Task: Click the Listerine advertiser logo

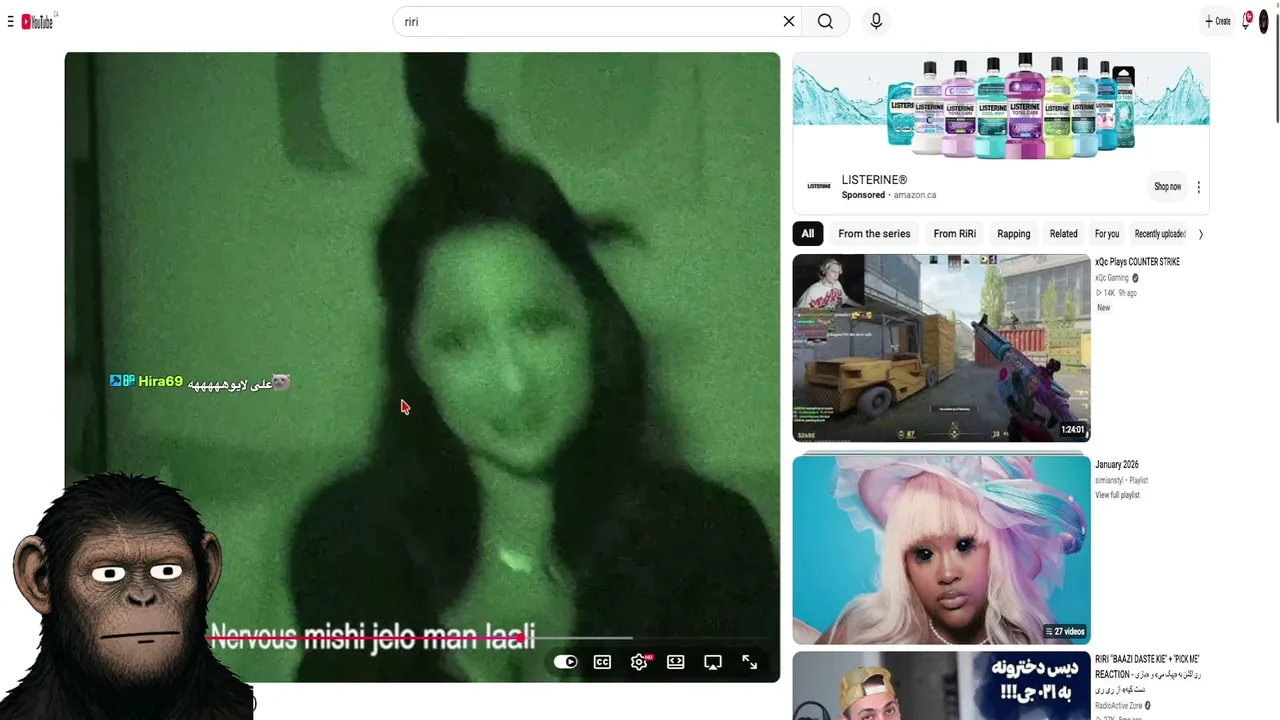Action: tap(819, 186)
